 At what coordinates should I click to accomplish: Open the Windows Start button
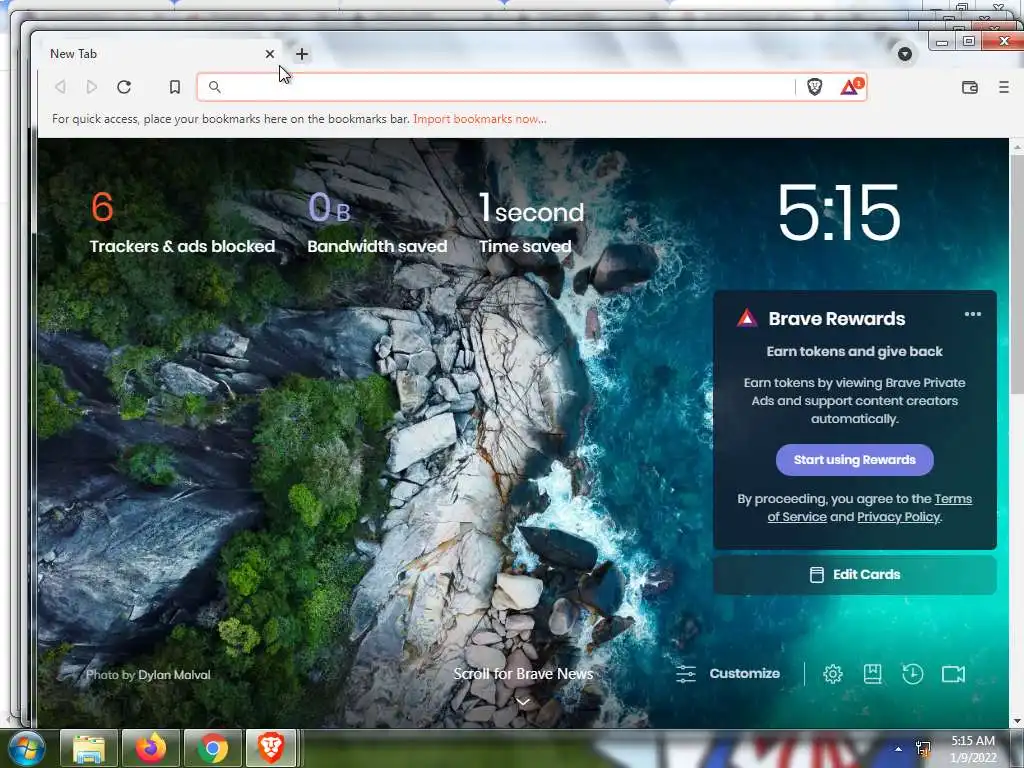tap(26, 748)
